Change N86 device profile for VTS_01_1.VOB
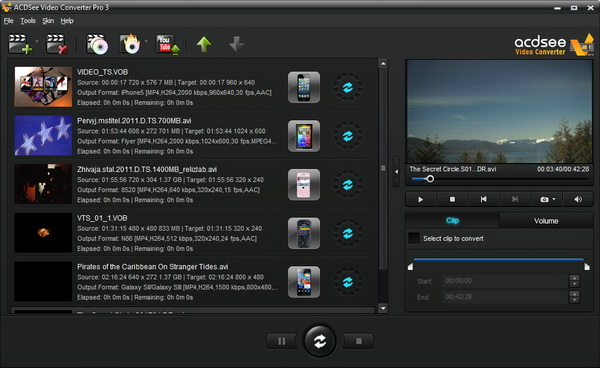600x368 pixels. [x=304, y=233]
